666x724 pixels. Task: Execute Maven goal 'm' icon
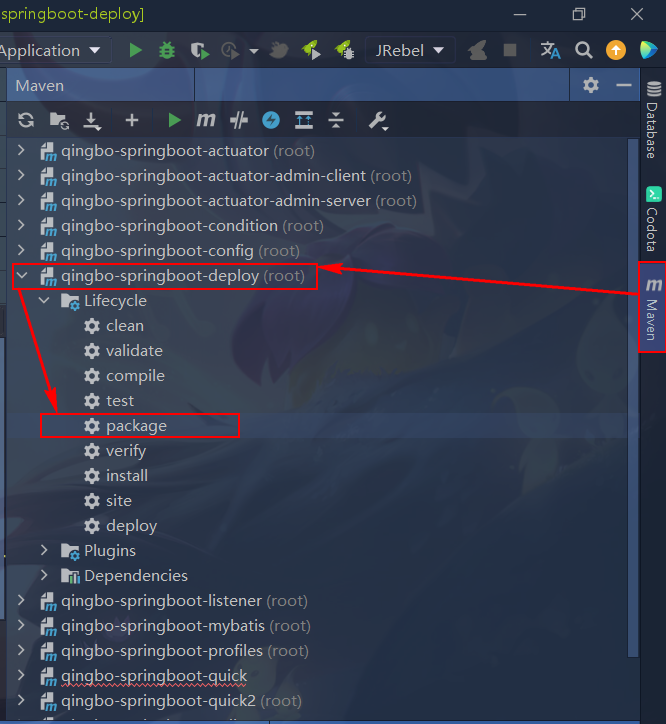(206, 121)
